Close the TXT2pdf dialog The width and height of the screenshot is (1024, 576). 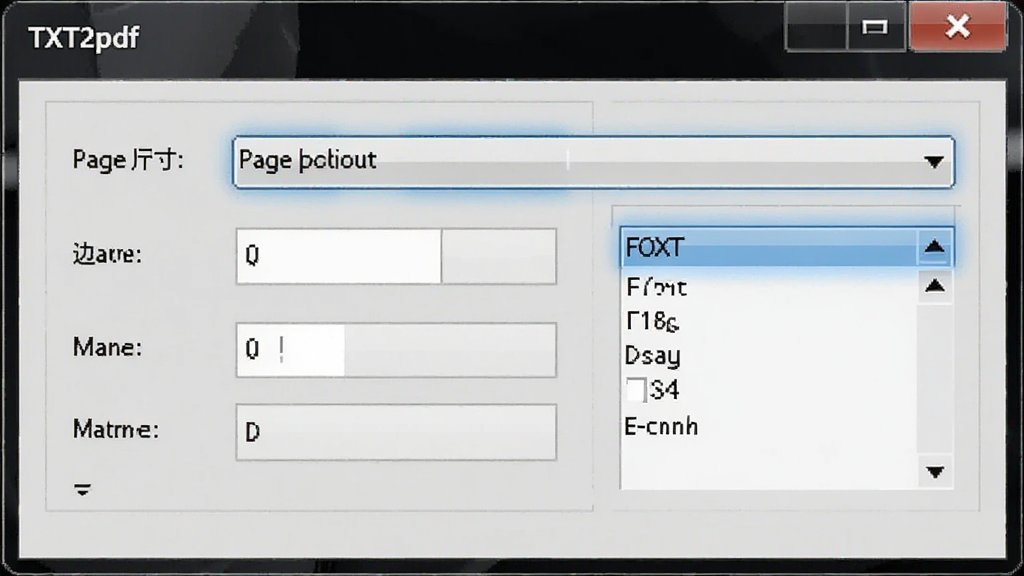(958, 26)
